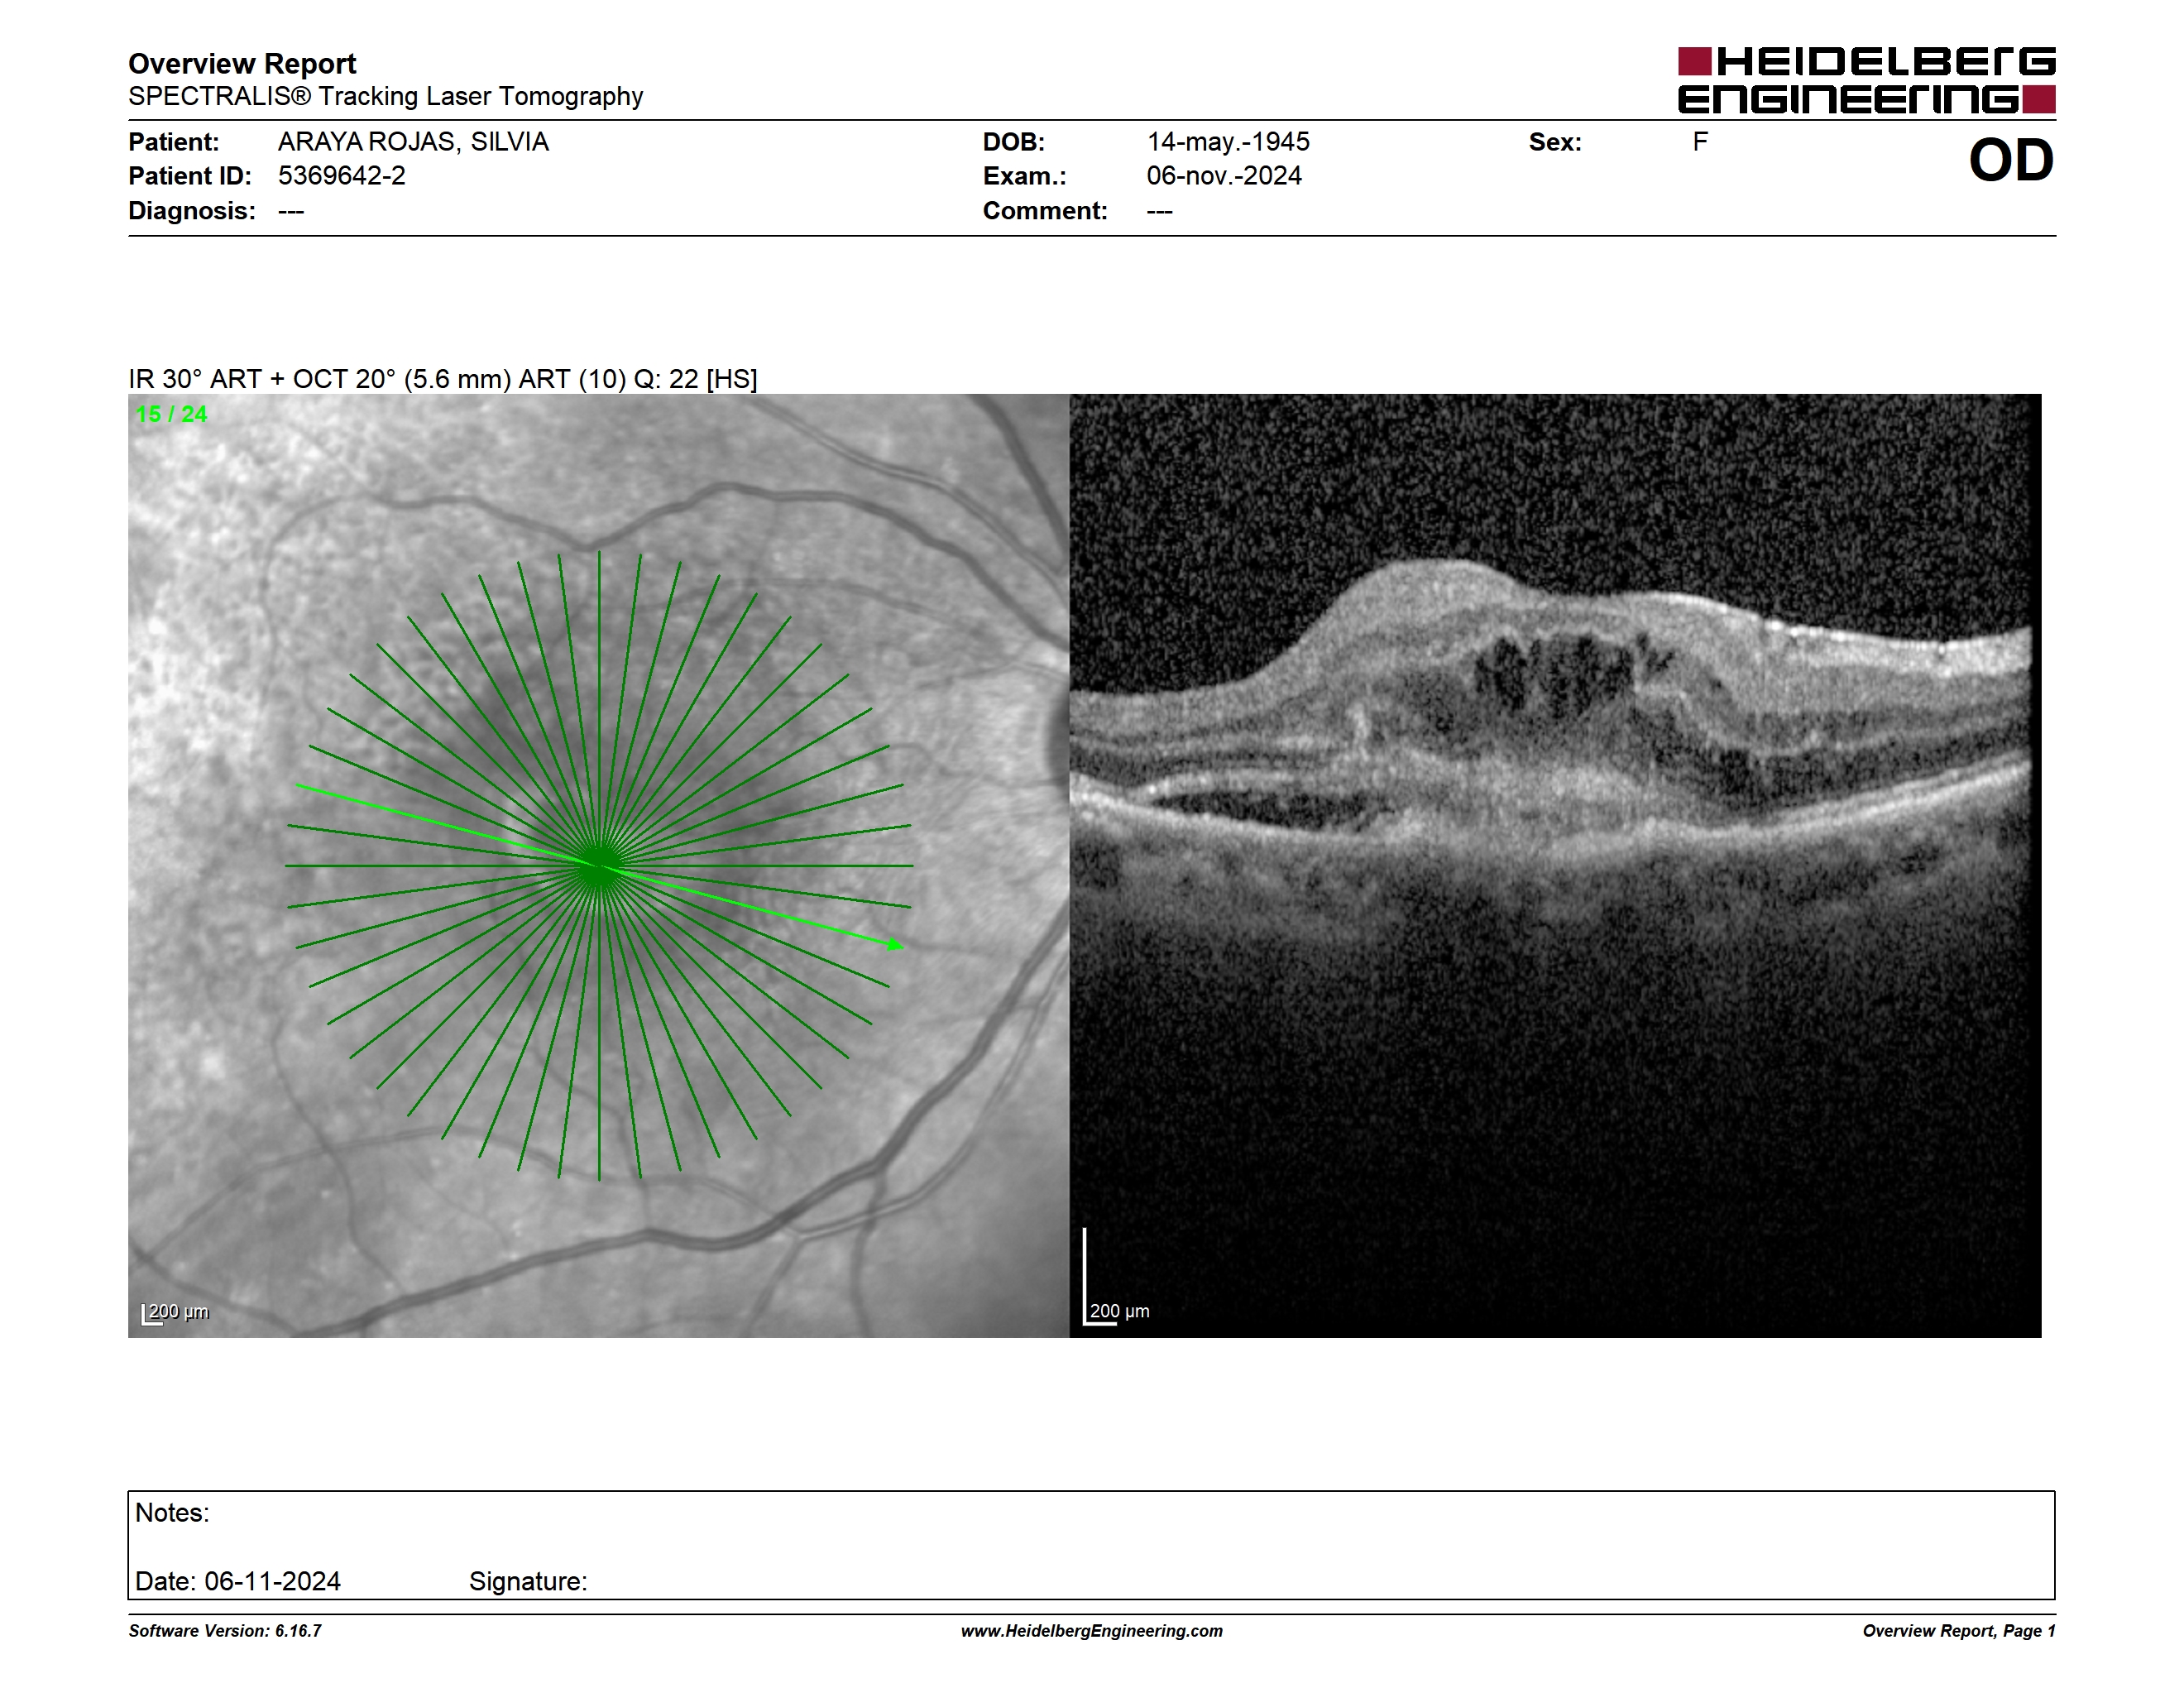Select patient name 'ARAYA ROJAS, SILVIA'

tap(413, 142)
